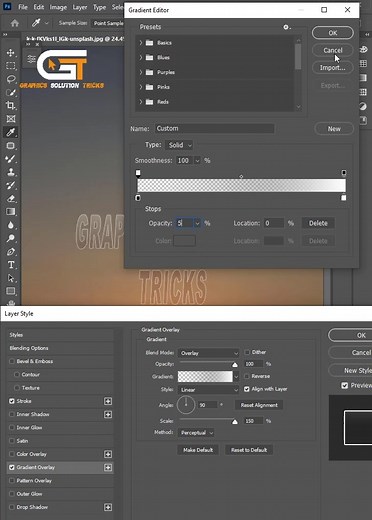Add another Gradient Overlay with plus icon
This screenshot has height=520, width=372.
[108, 467]
